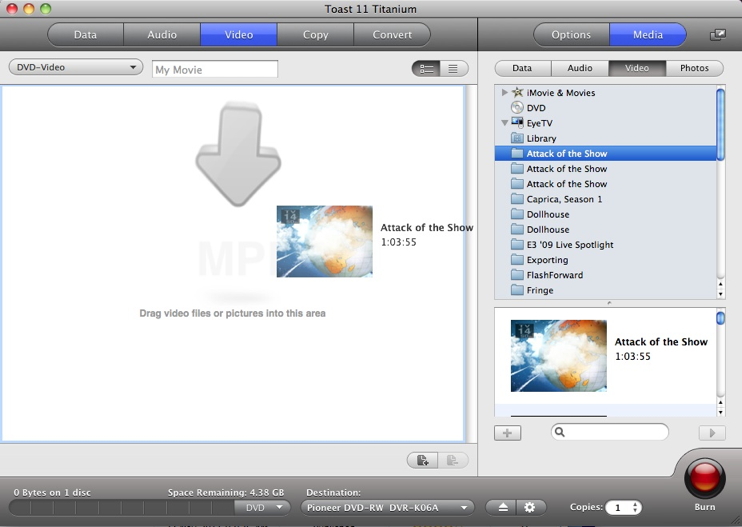Open the Caprica, Season 1 folder
This screenshot has height=527, width=742.
coord(605,199)
